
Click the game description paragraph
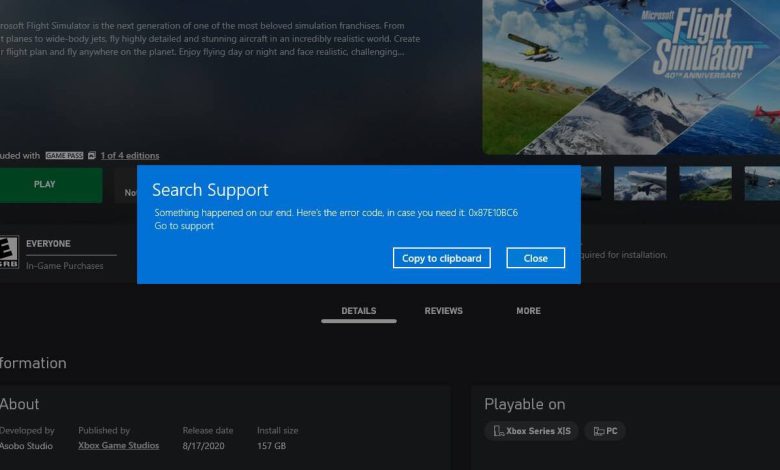click(210, 39)
